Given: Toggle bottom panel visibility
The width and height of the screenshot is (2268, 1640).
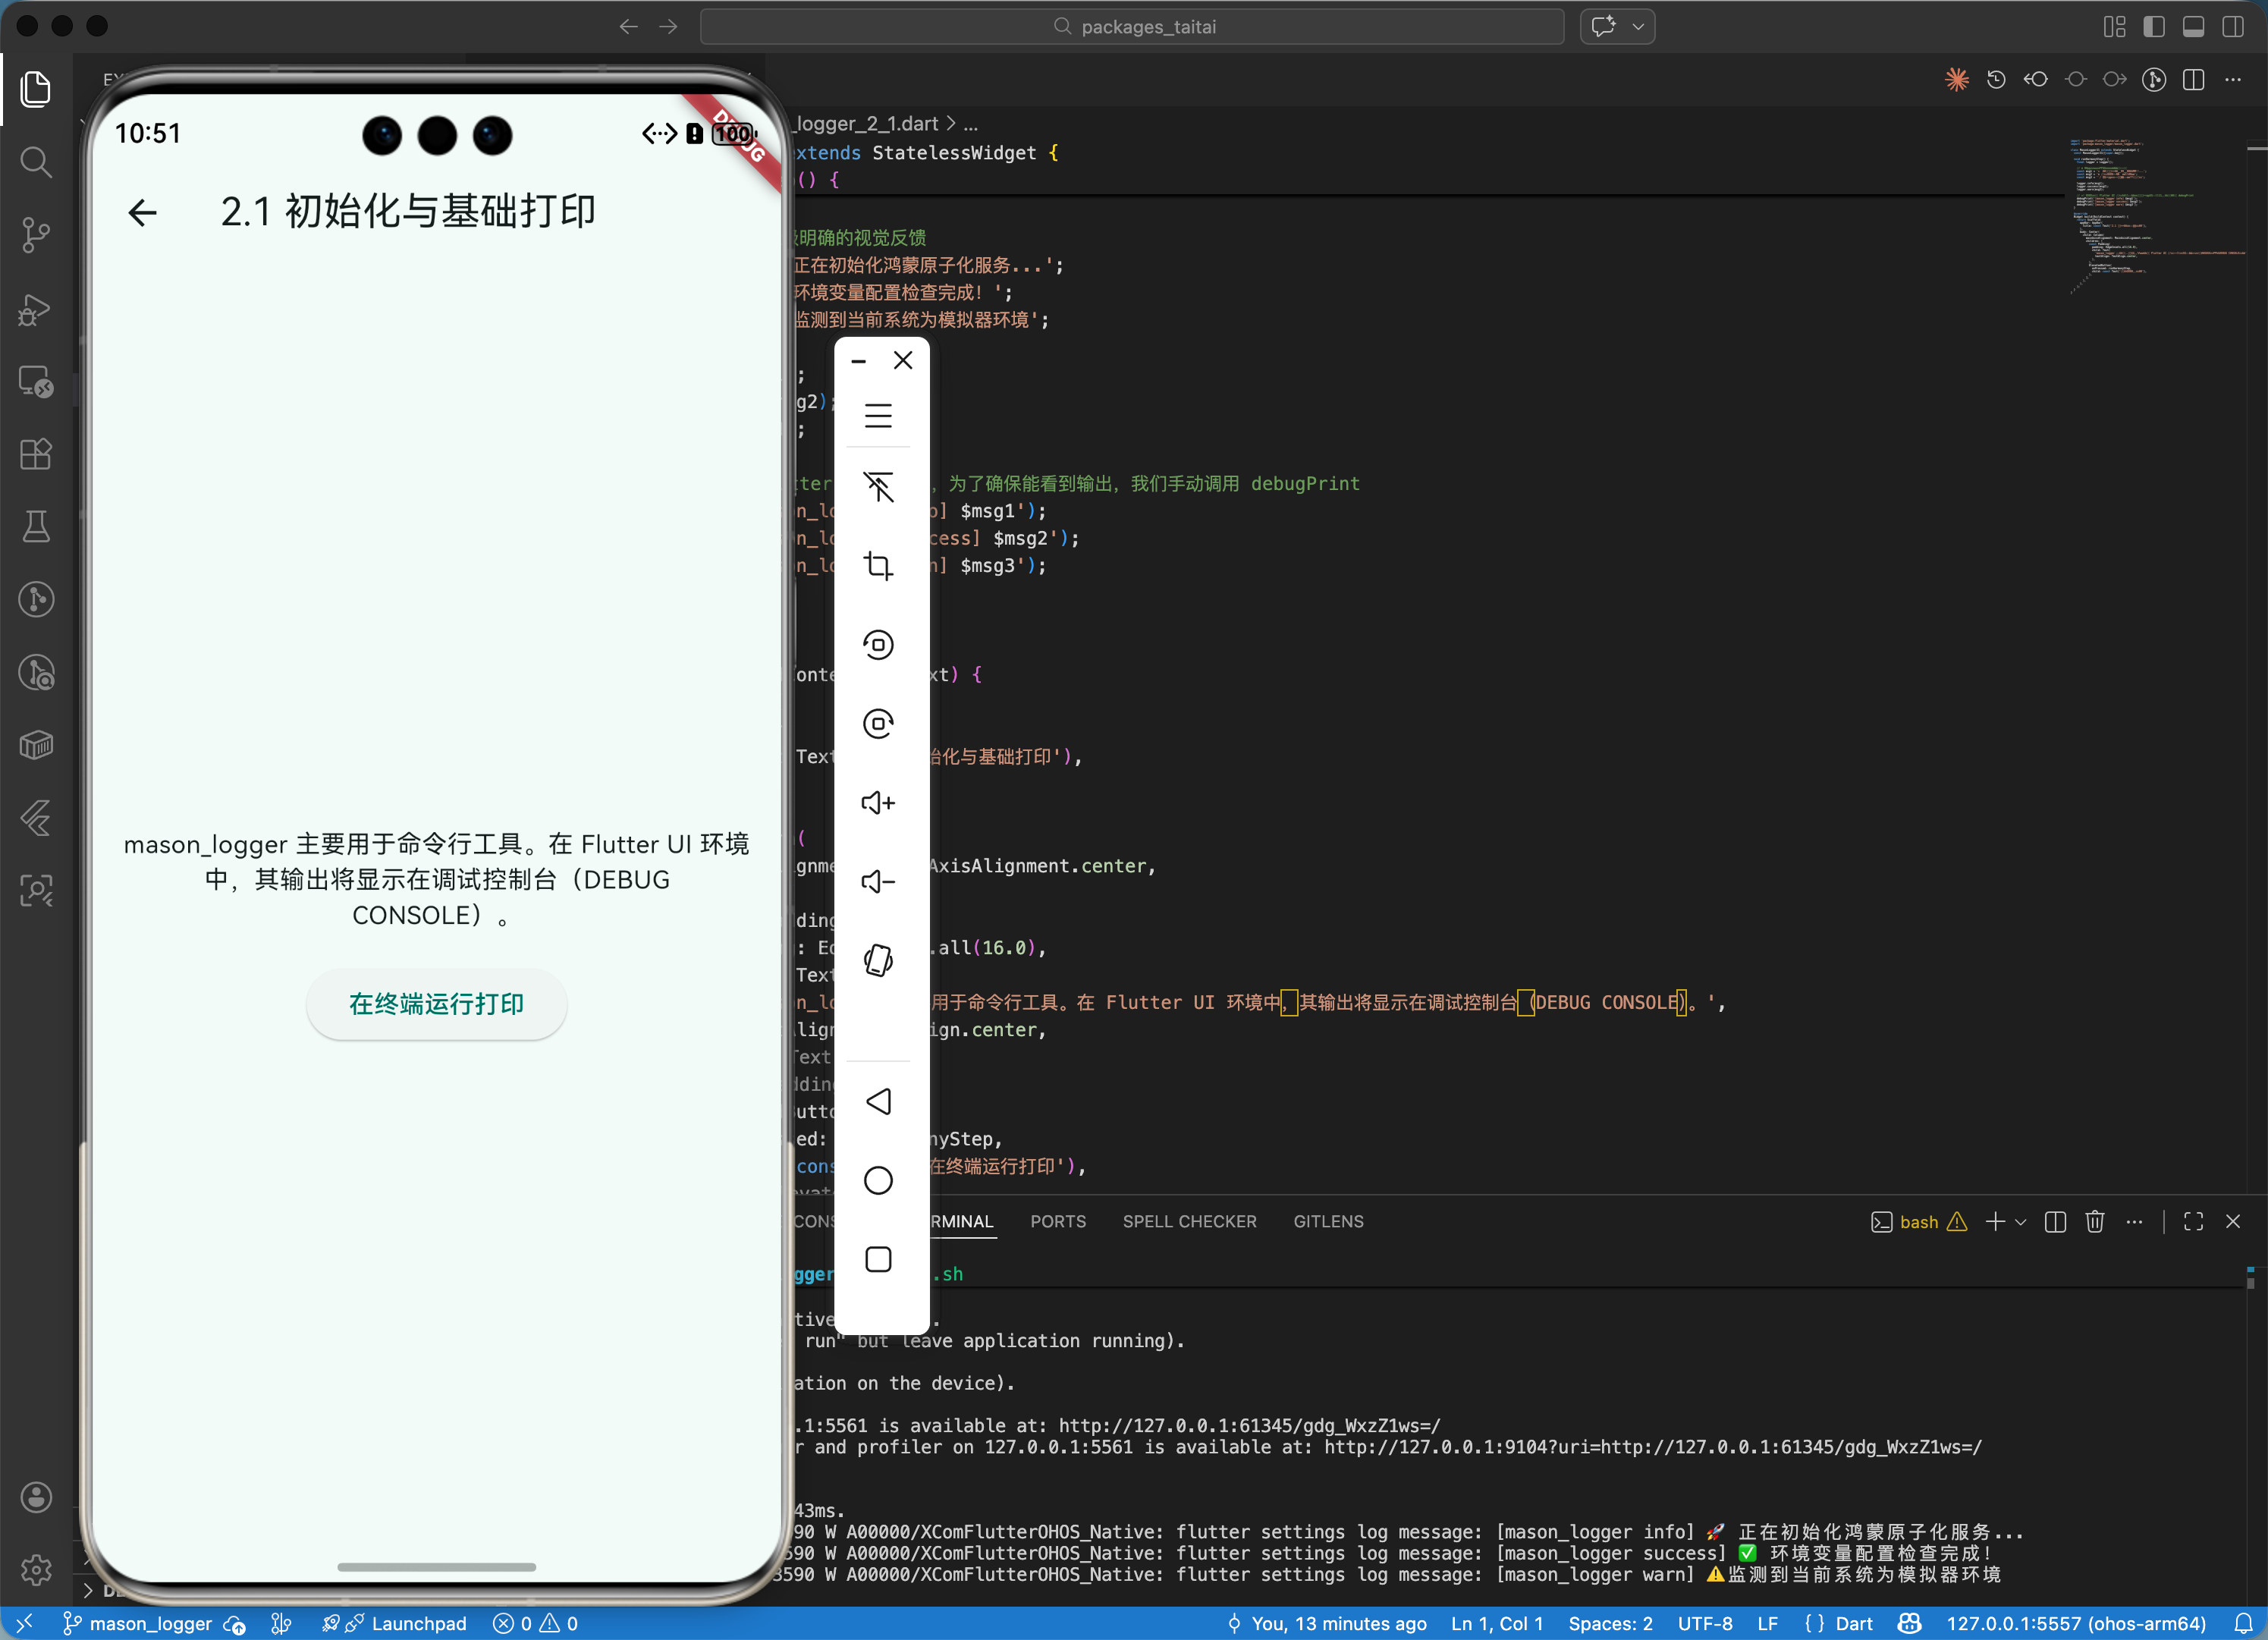Looking at the screenshot, I should (2193, 27).
